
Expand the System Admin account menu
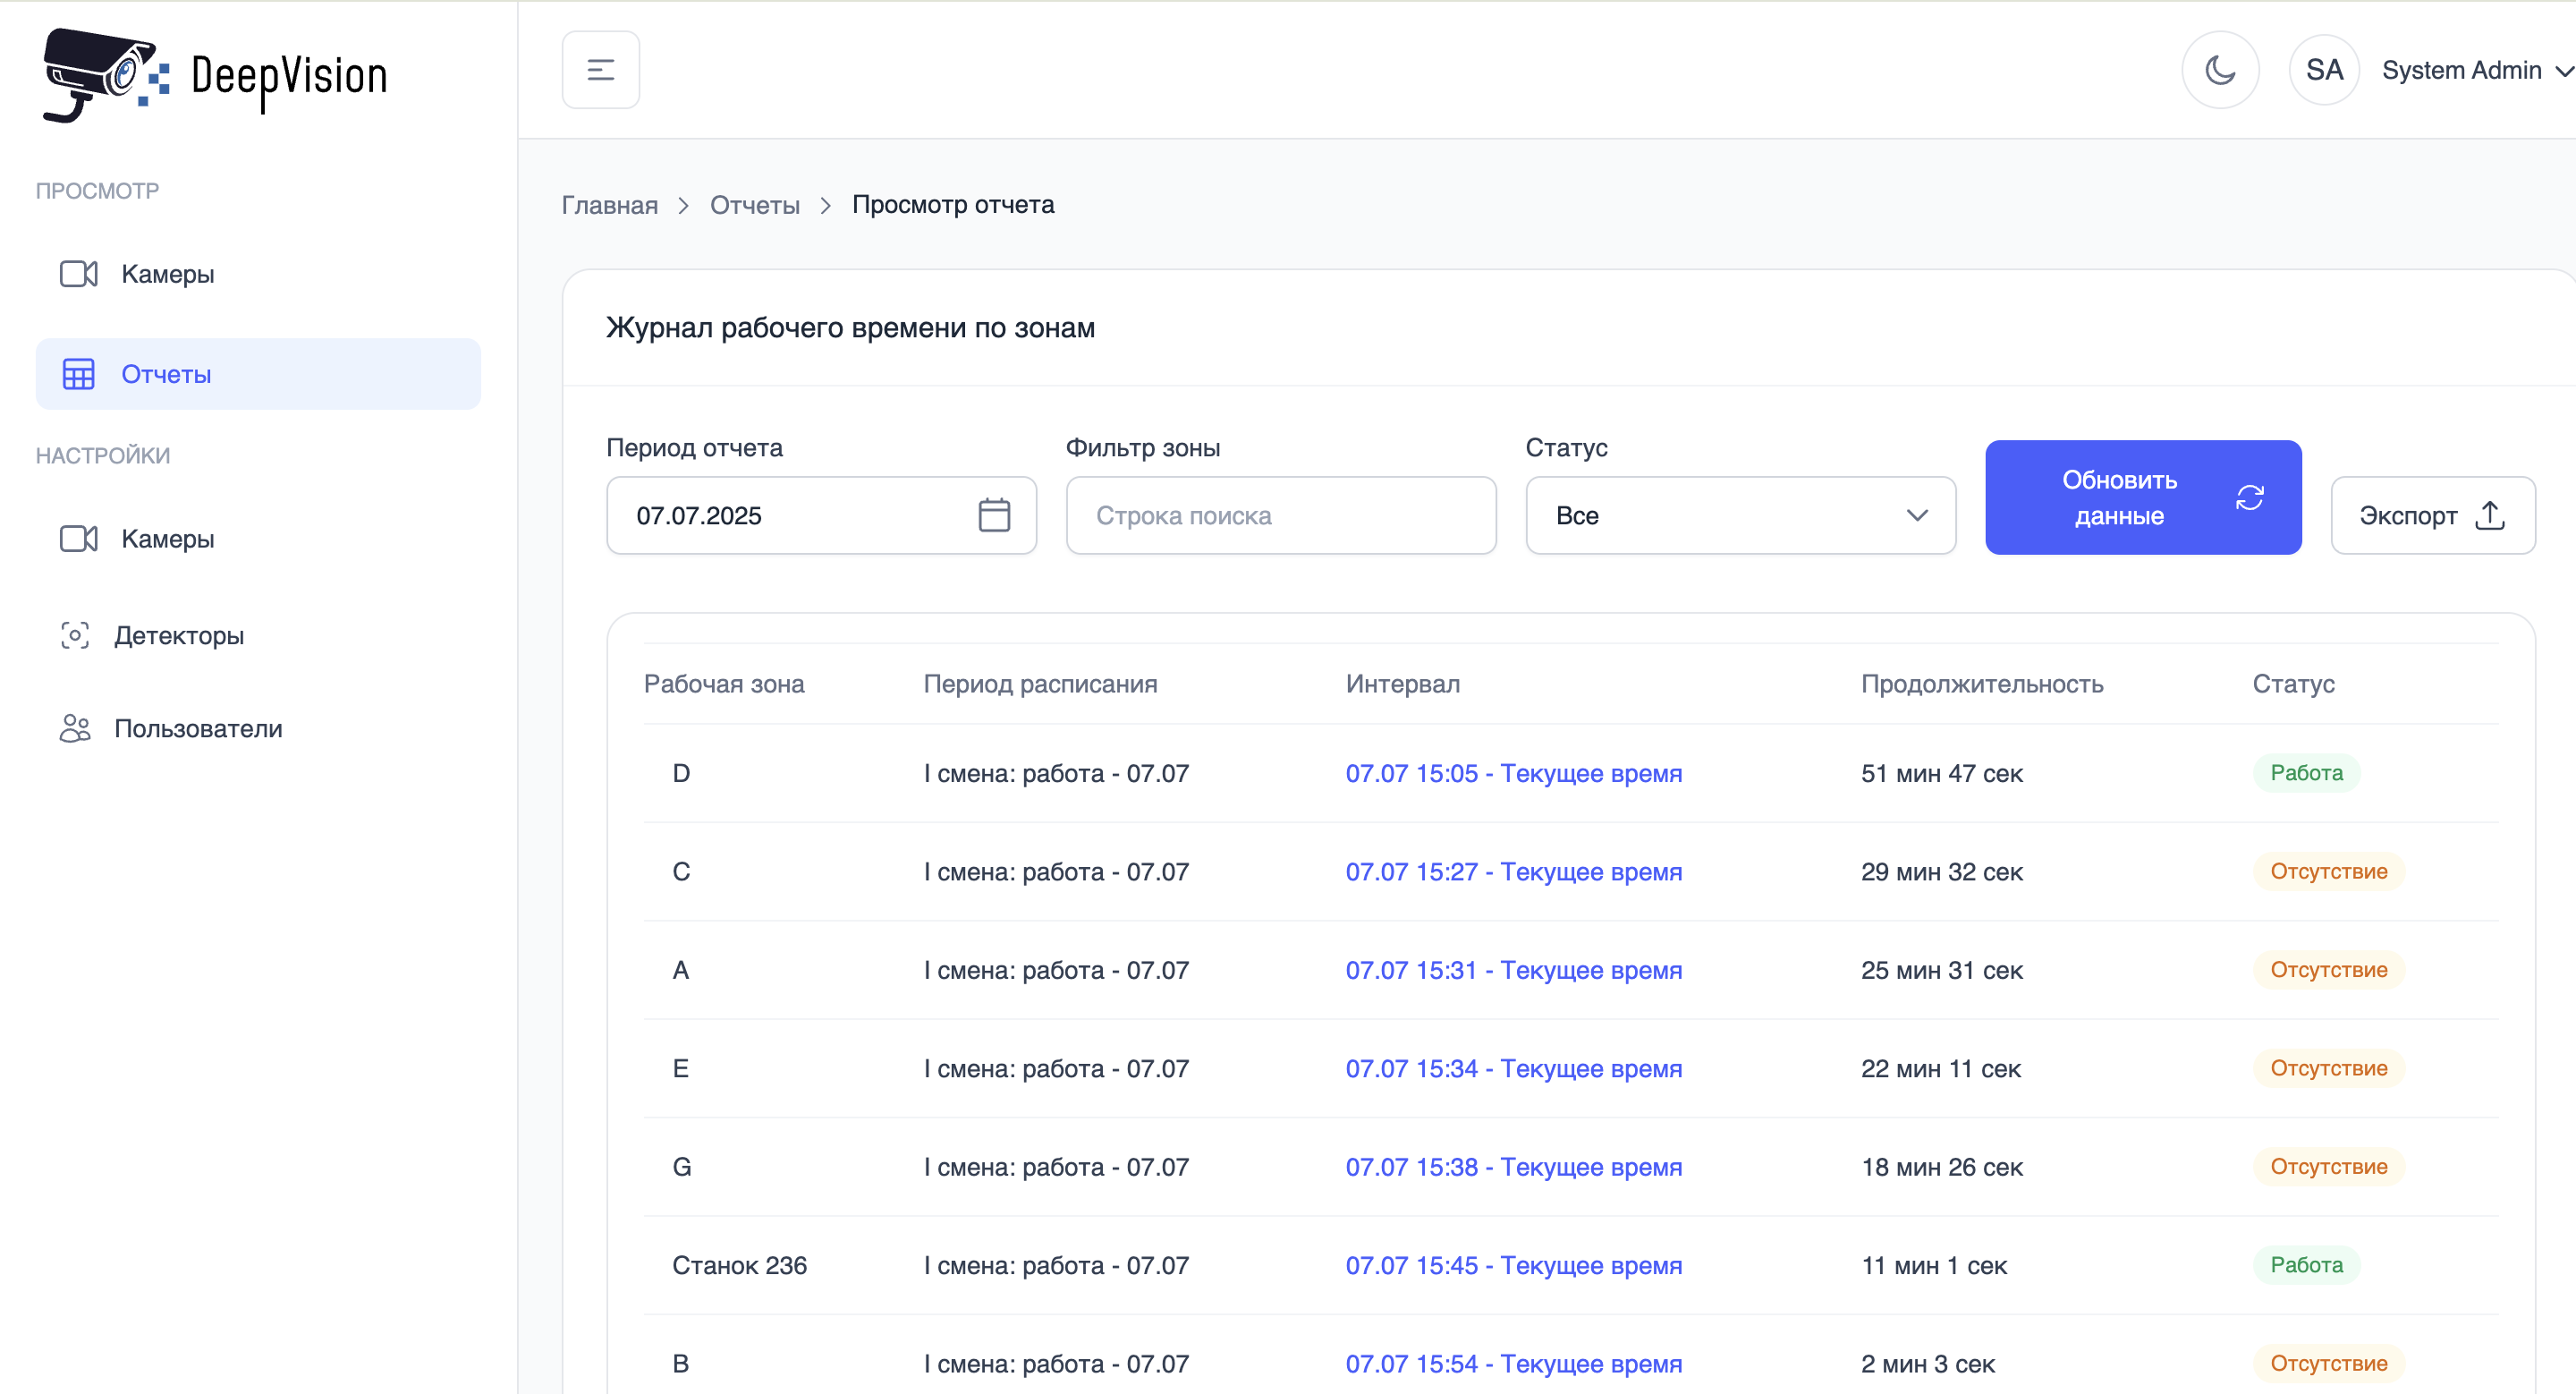(x=2476, y=70)
